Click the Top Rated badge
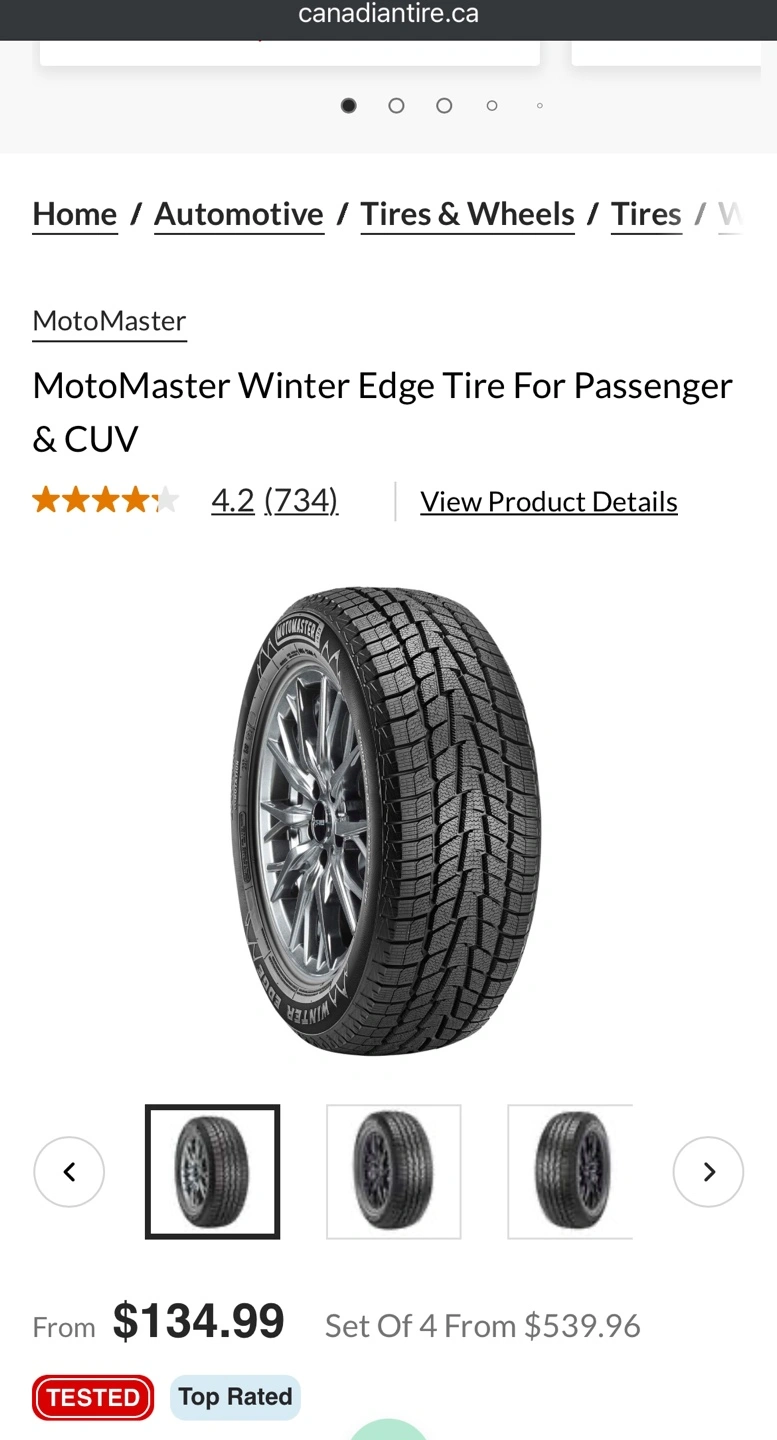 [x=235, y=1397]
